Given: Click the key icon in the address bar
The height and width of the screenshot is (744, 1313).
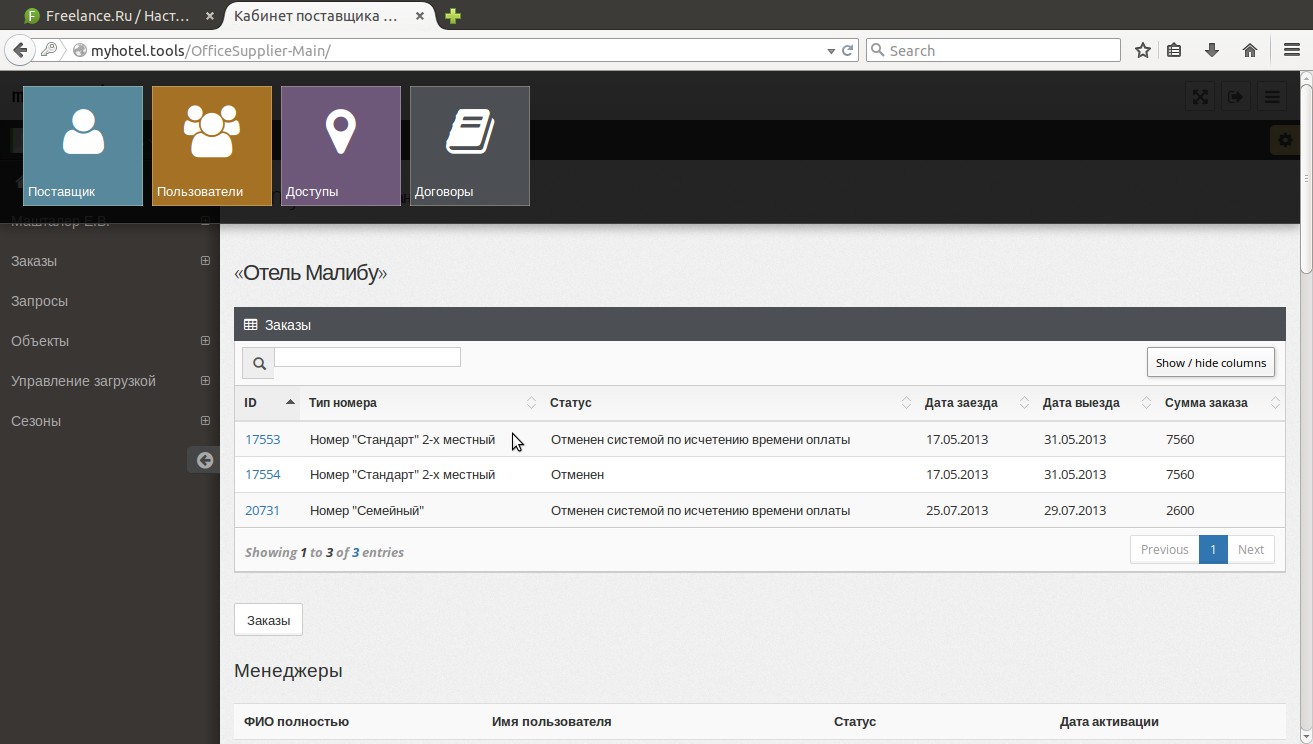Looking at the screenshot, I should click(x=48, y=50).
